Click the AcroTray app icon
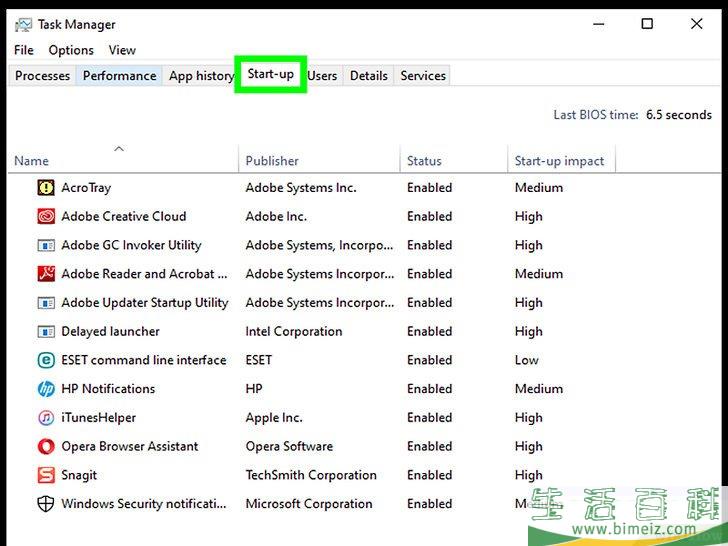This screenshot has width=728, height=546. tap(46, 188)
